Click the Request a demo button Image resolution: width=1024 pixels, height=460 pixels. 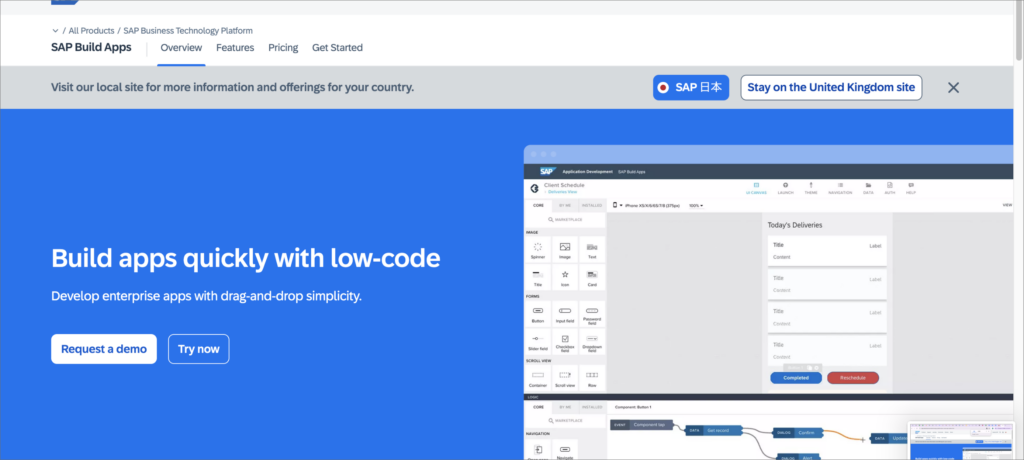point(104,349)
